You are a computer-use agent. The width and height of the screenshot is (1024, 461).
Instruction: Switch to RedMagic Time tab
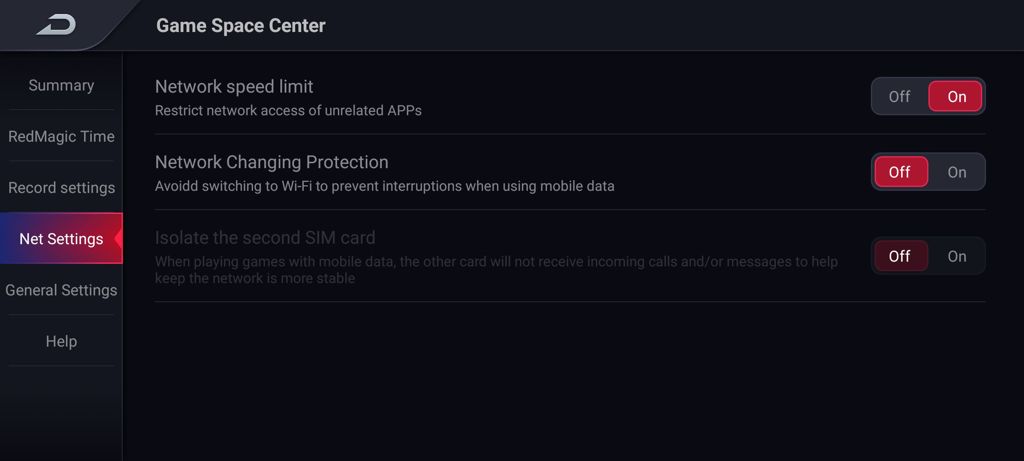click(61, 136)
